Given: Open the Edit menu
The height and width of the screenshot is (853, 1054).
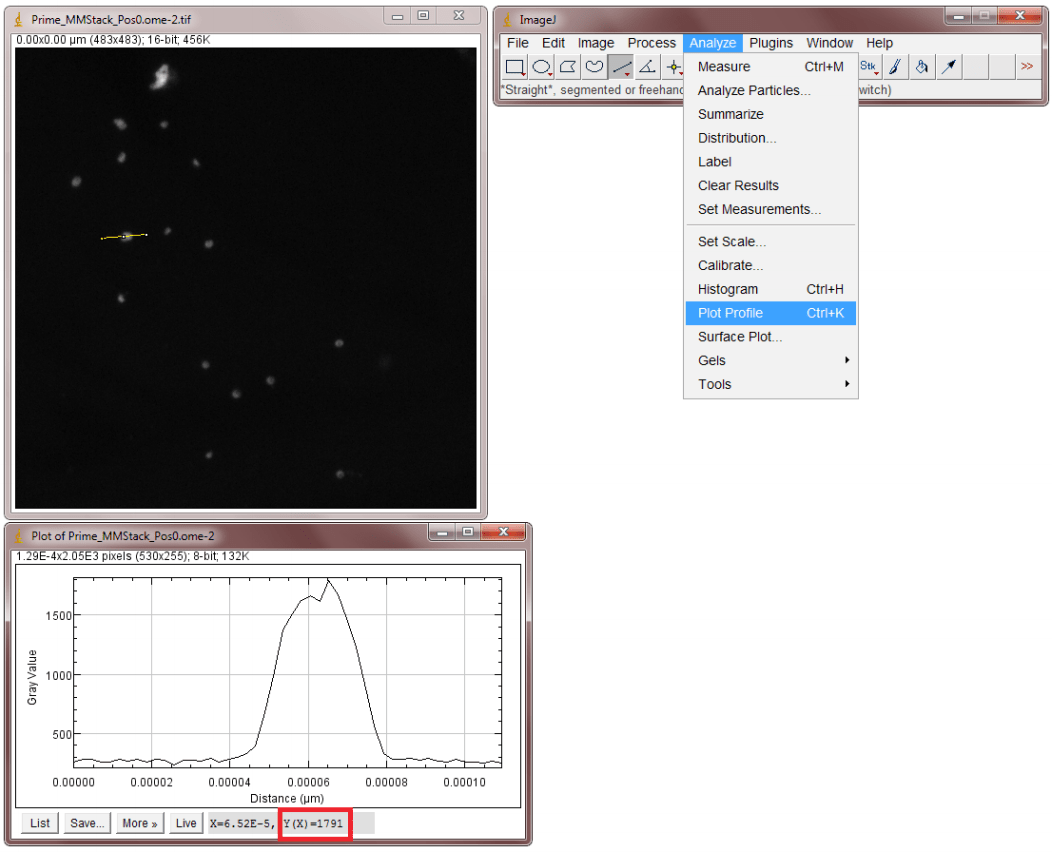Looking at the screenshot, I should 553,43.
